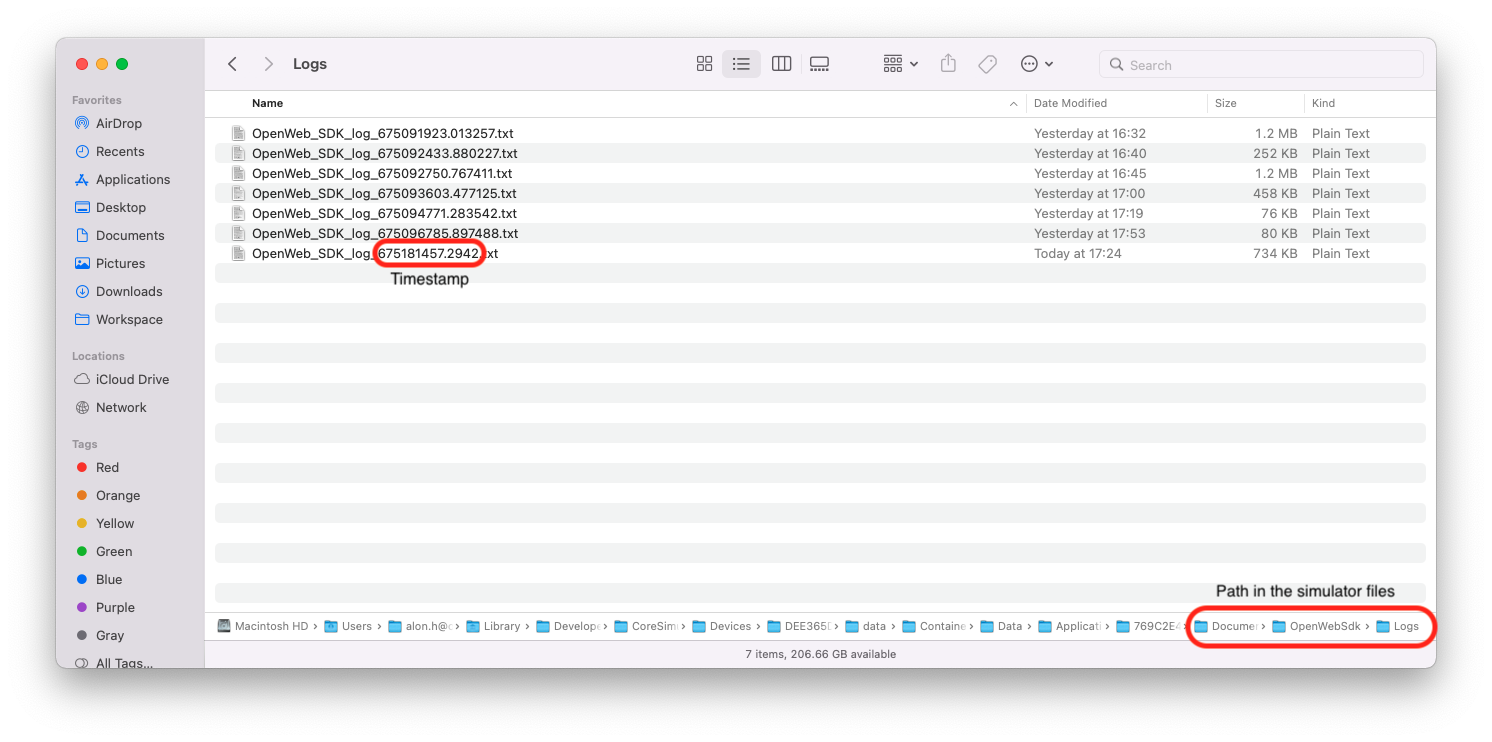Image resolution: width=1492 pixels, height=742 pixels.
Task: Open Applications in the sidebar
Action: tap(123, 179)
